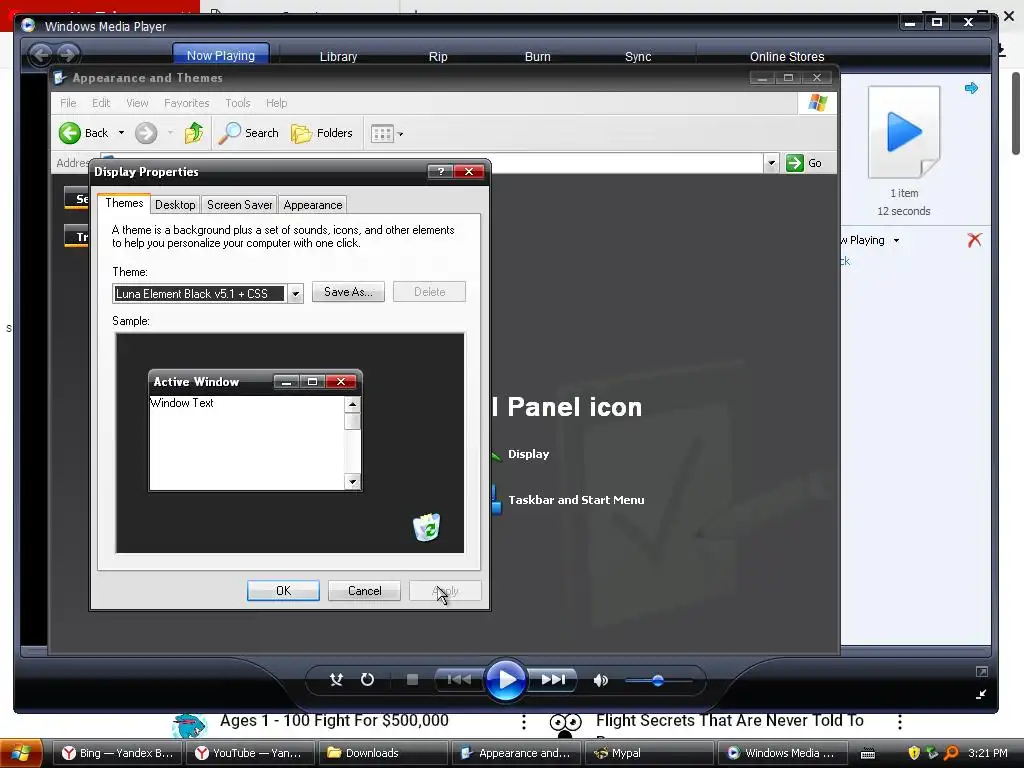This screenshot has width=1024, height=768.
Task: Open Downloads folder from taskbar
Action: point(384,753)
